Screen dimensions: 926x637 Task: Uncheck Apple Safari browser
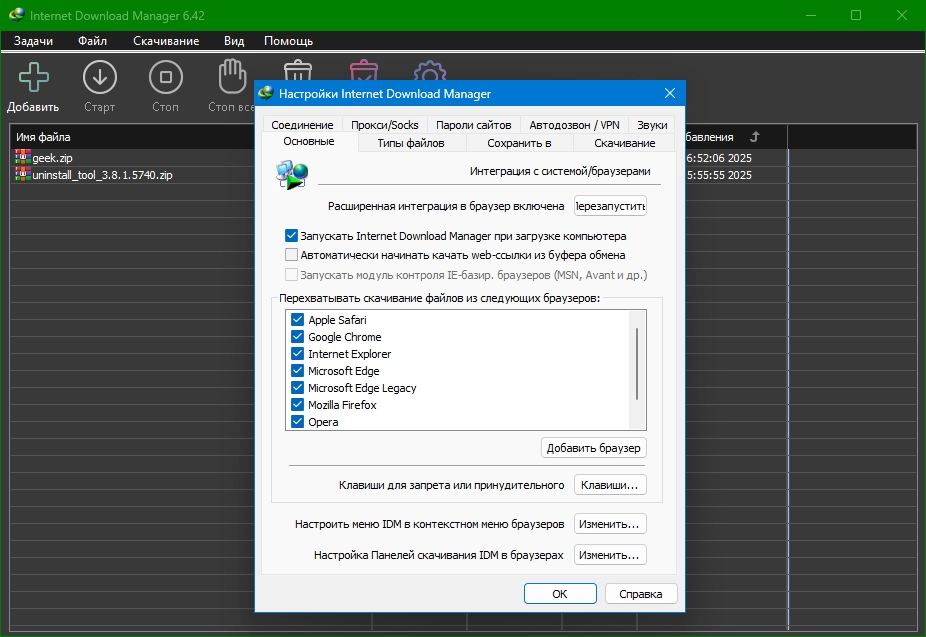coord(298,320)
